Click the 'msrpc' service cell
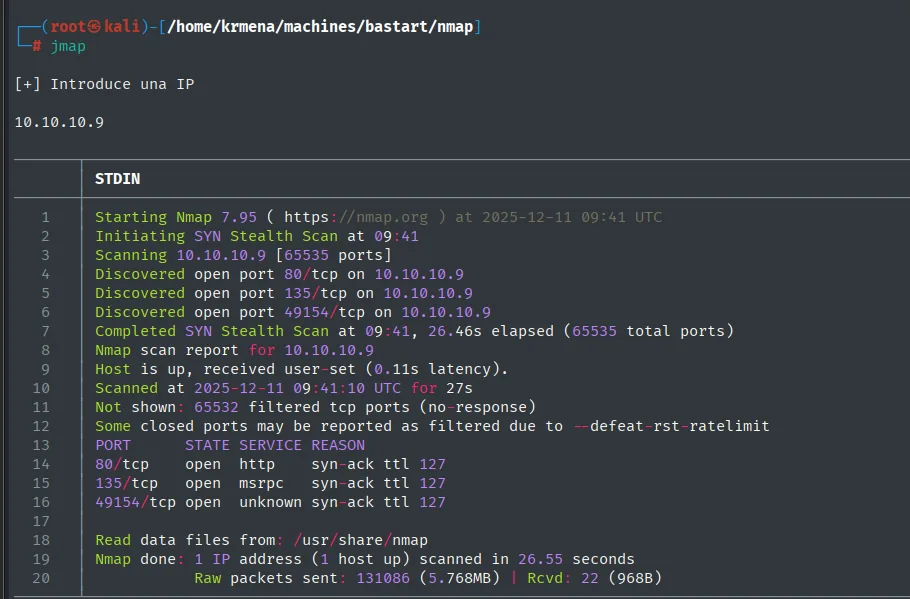910x599 pixels. pyautogui.click(x=261, y=483)
